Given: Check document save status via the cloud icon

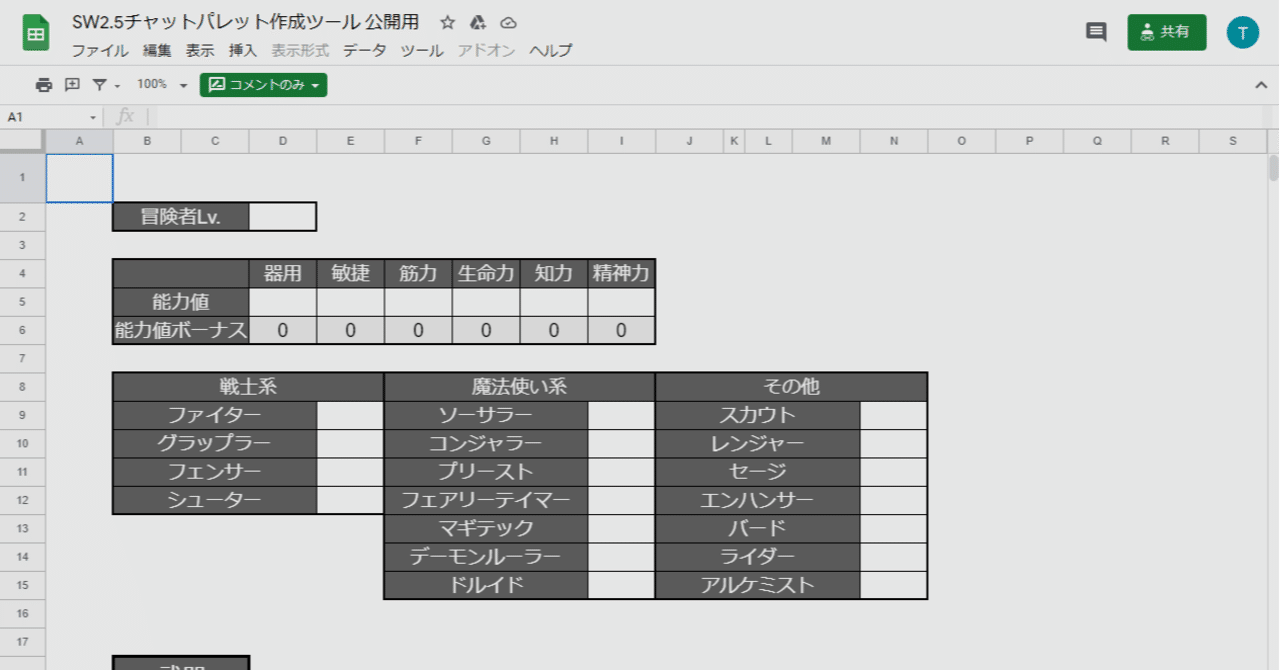Looking at the screenshot, I should pyautogui.click(x=508, y=22).
